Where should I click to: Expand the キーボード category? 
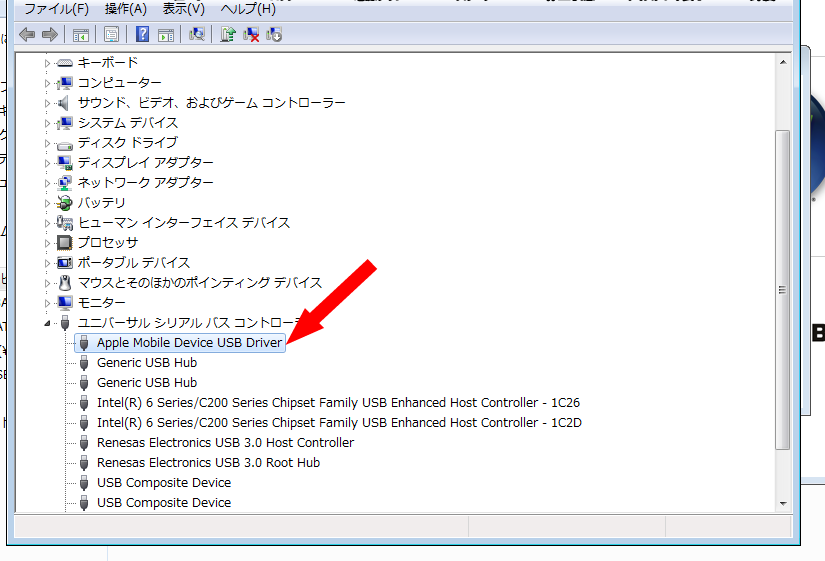(47, 63)
